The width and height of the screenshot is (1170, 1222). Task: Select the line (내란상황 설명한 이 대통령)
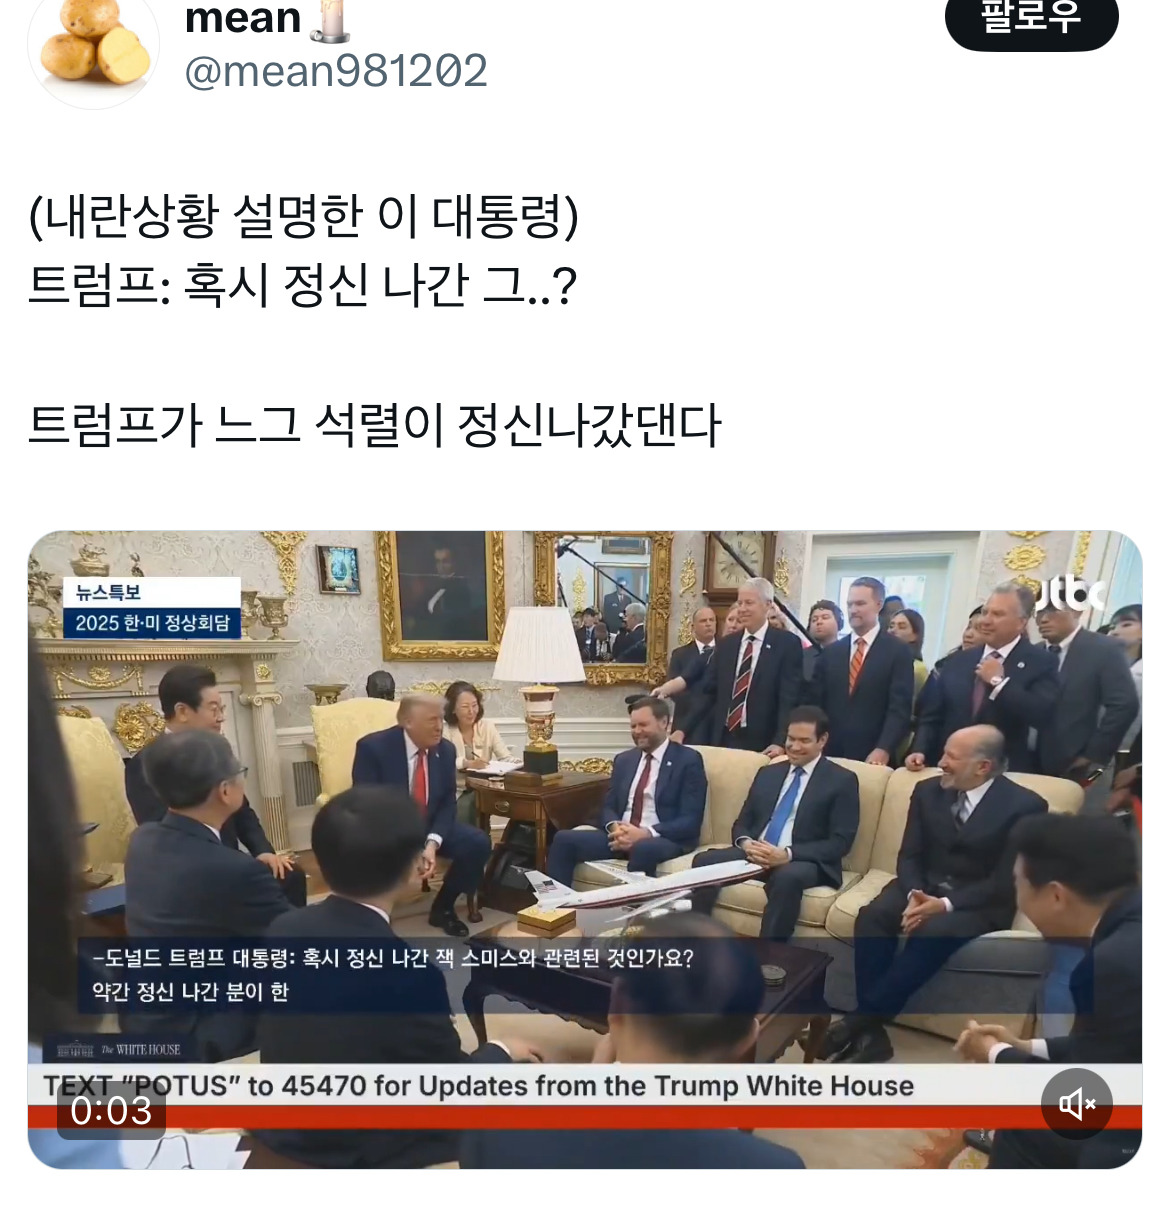(x=304, y=215)
